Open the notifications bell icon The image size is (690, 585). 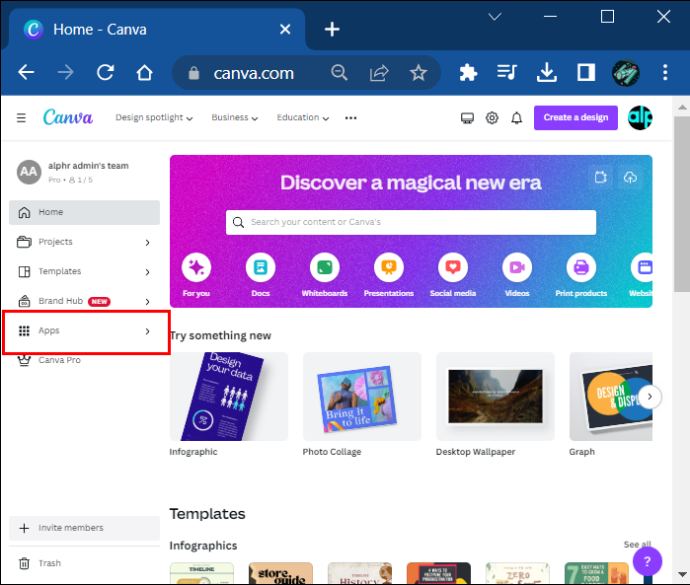click(x=517, y=118)
